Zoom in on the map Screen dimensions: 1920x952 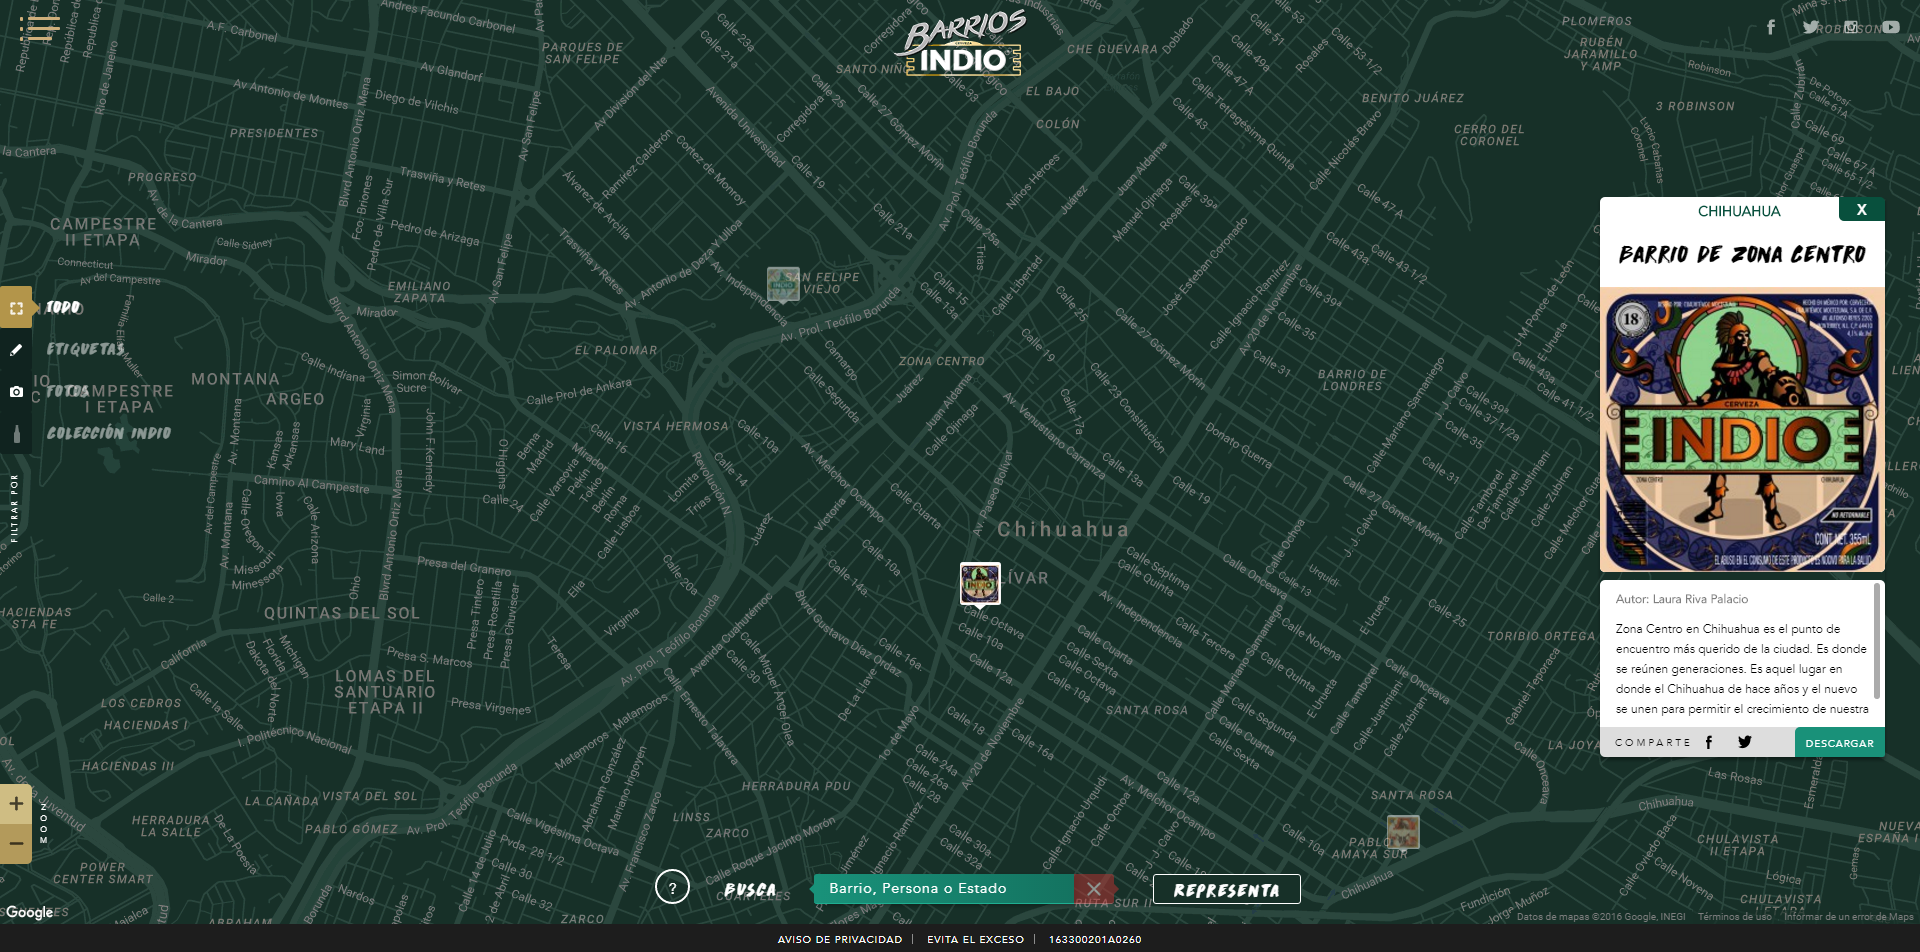pyautogui.click(x=16, y=804)
